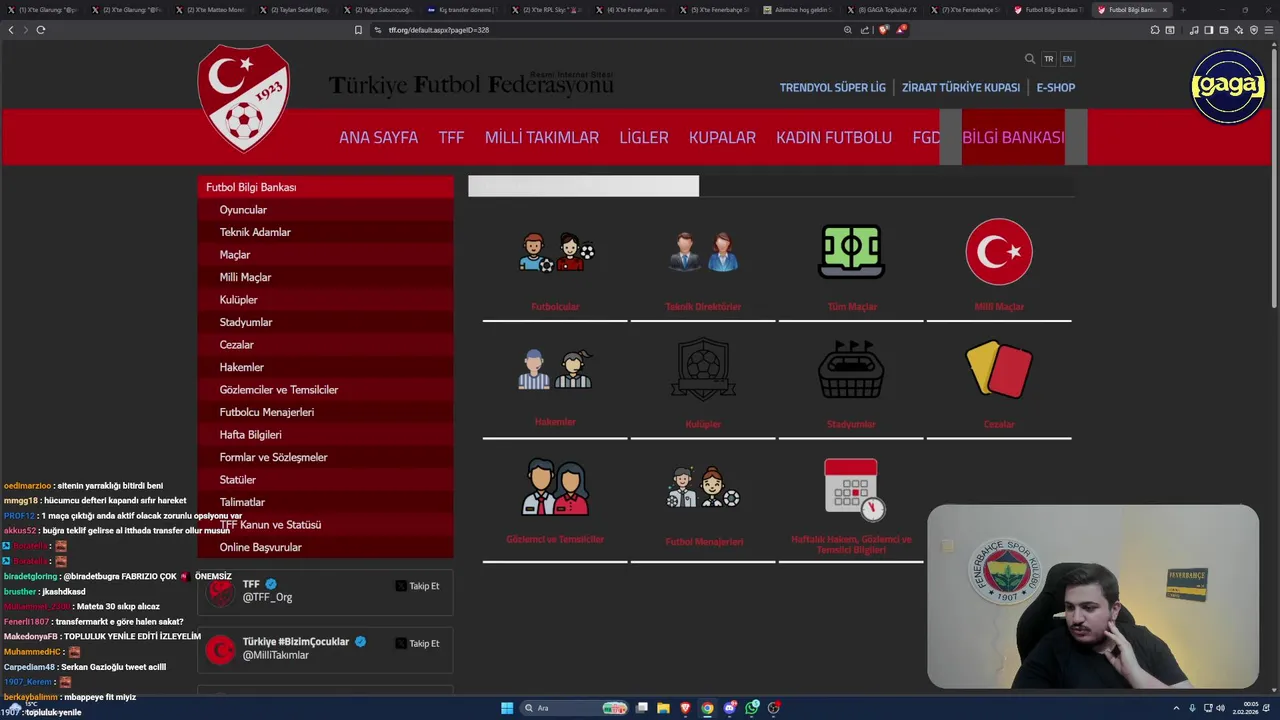Click the Windows taskbar search box
The height and width of the screenshot is (720, 1280).
coord(575,708)
